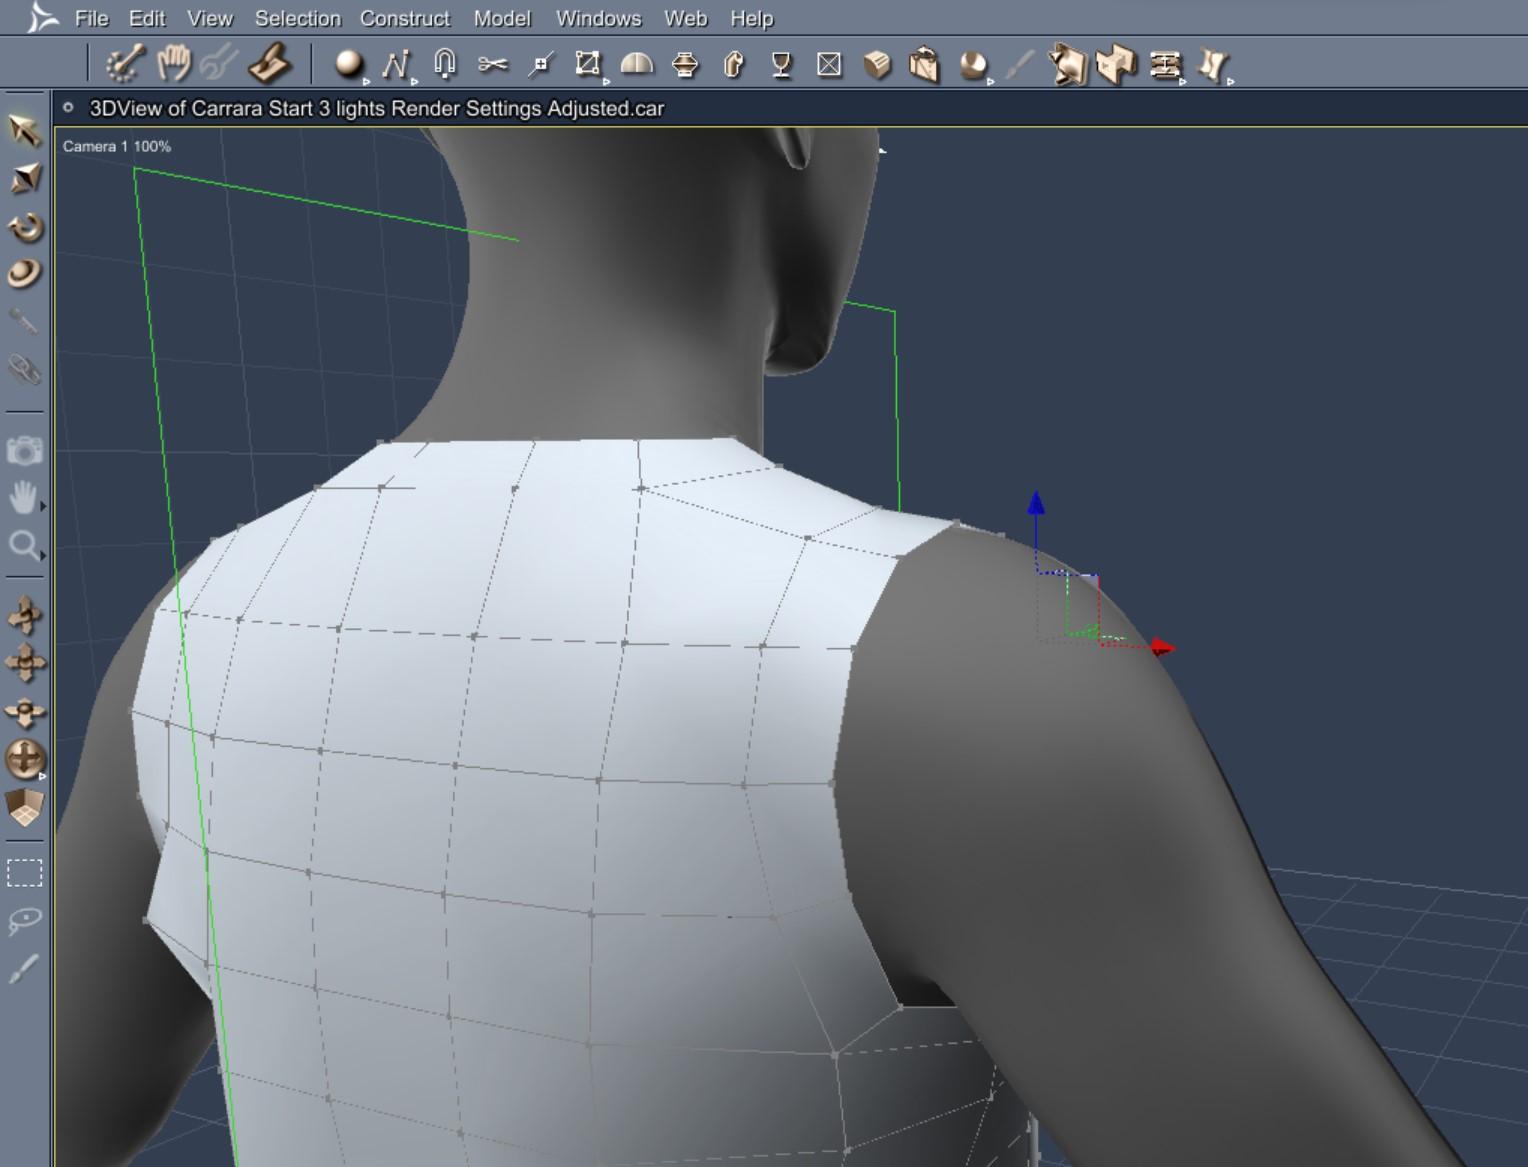Select the round four-arrow view rotation tool
Screen dimensions: 1528x1167
[x=24, y=759]
